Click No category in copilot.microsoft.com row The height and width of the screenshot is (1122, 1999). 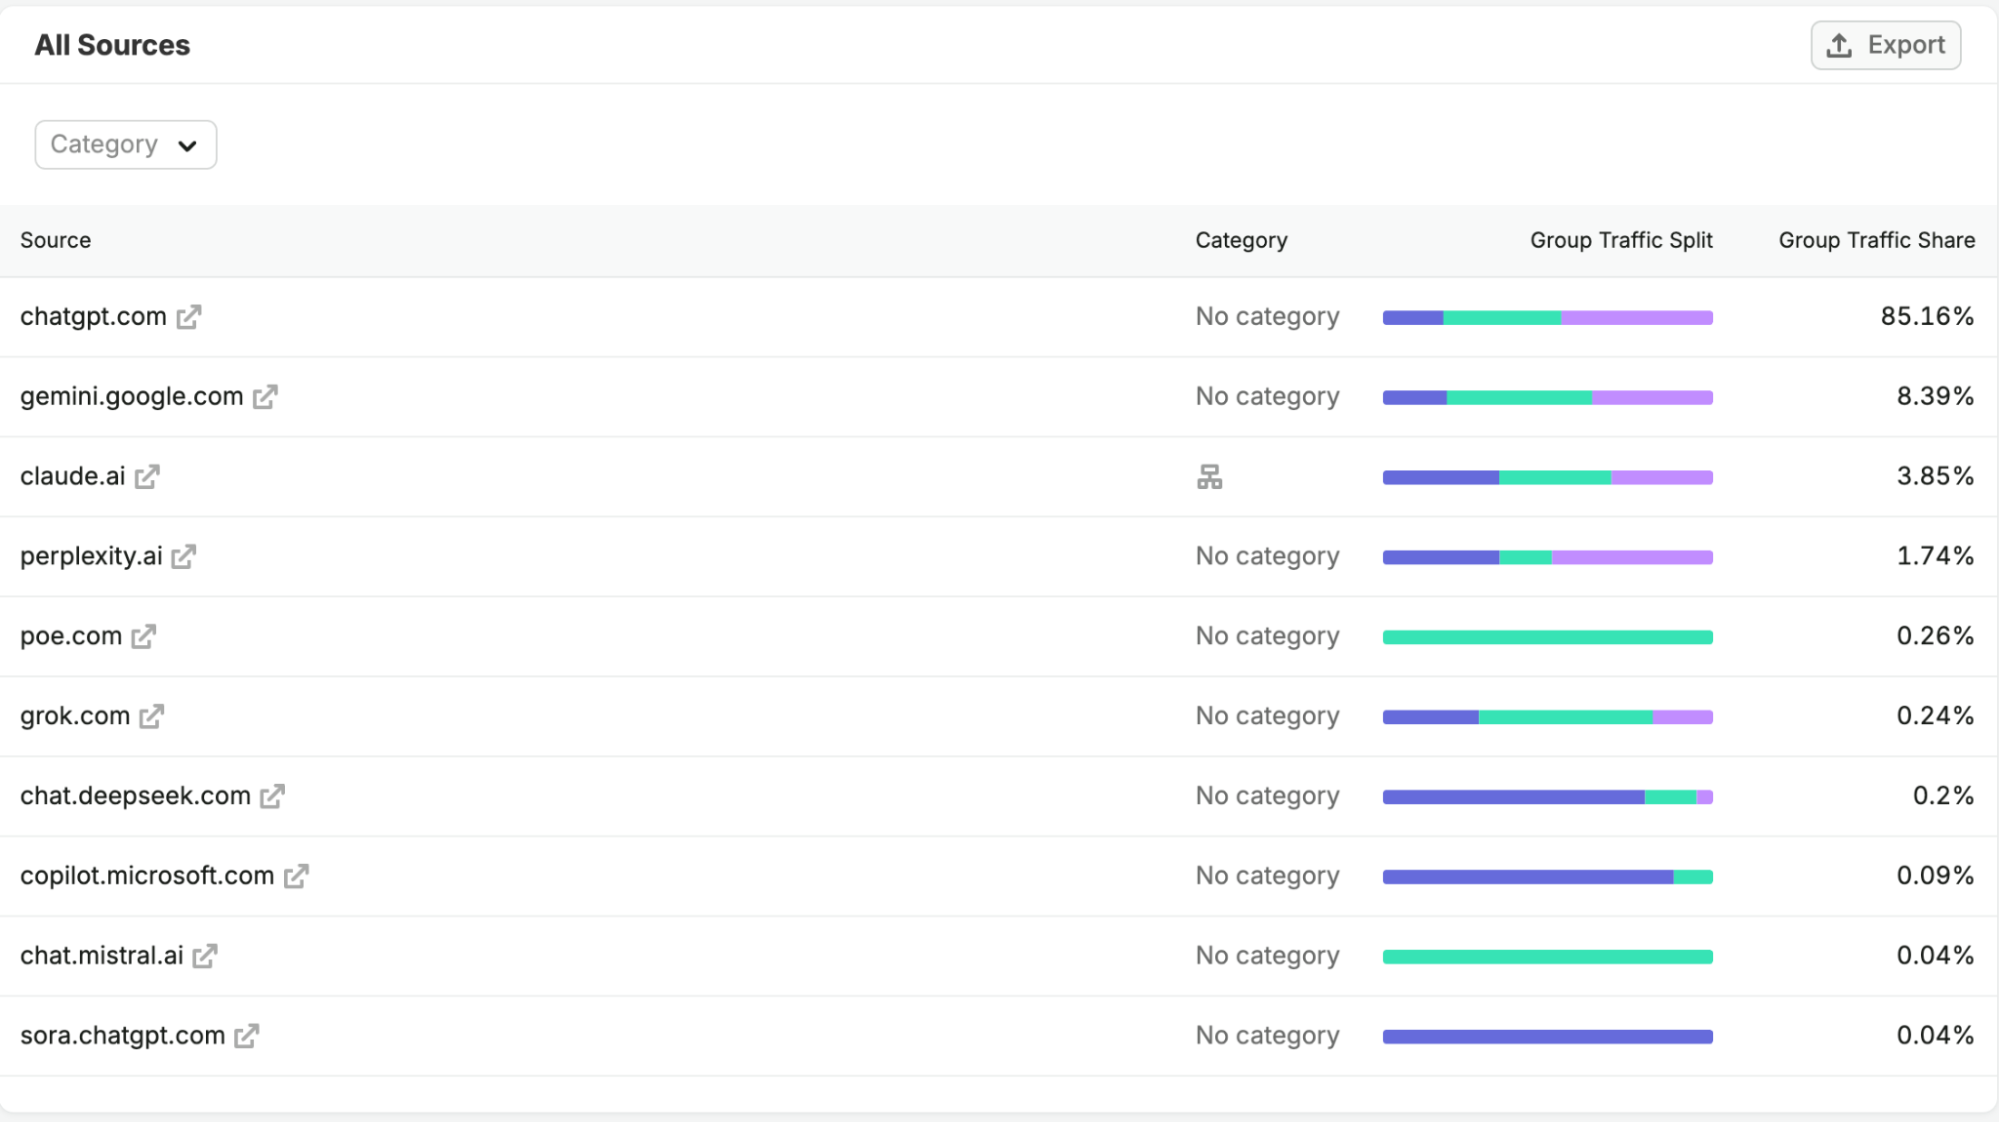pyautogui.click(x=1267, y=877)
